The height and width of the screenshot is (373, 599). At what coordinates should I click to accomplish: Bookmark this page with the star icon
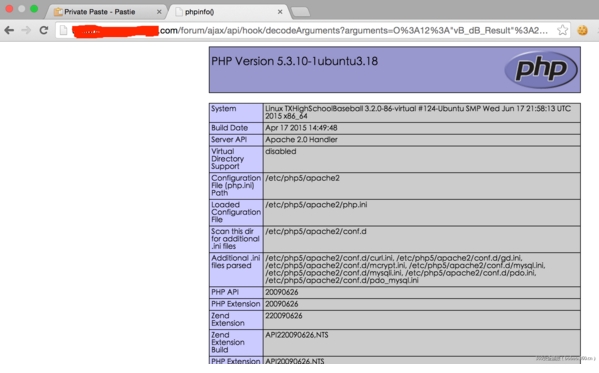pyautogui.click(x=562, y=30)
